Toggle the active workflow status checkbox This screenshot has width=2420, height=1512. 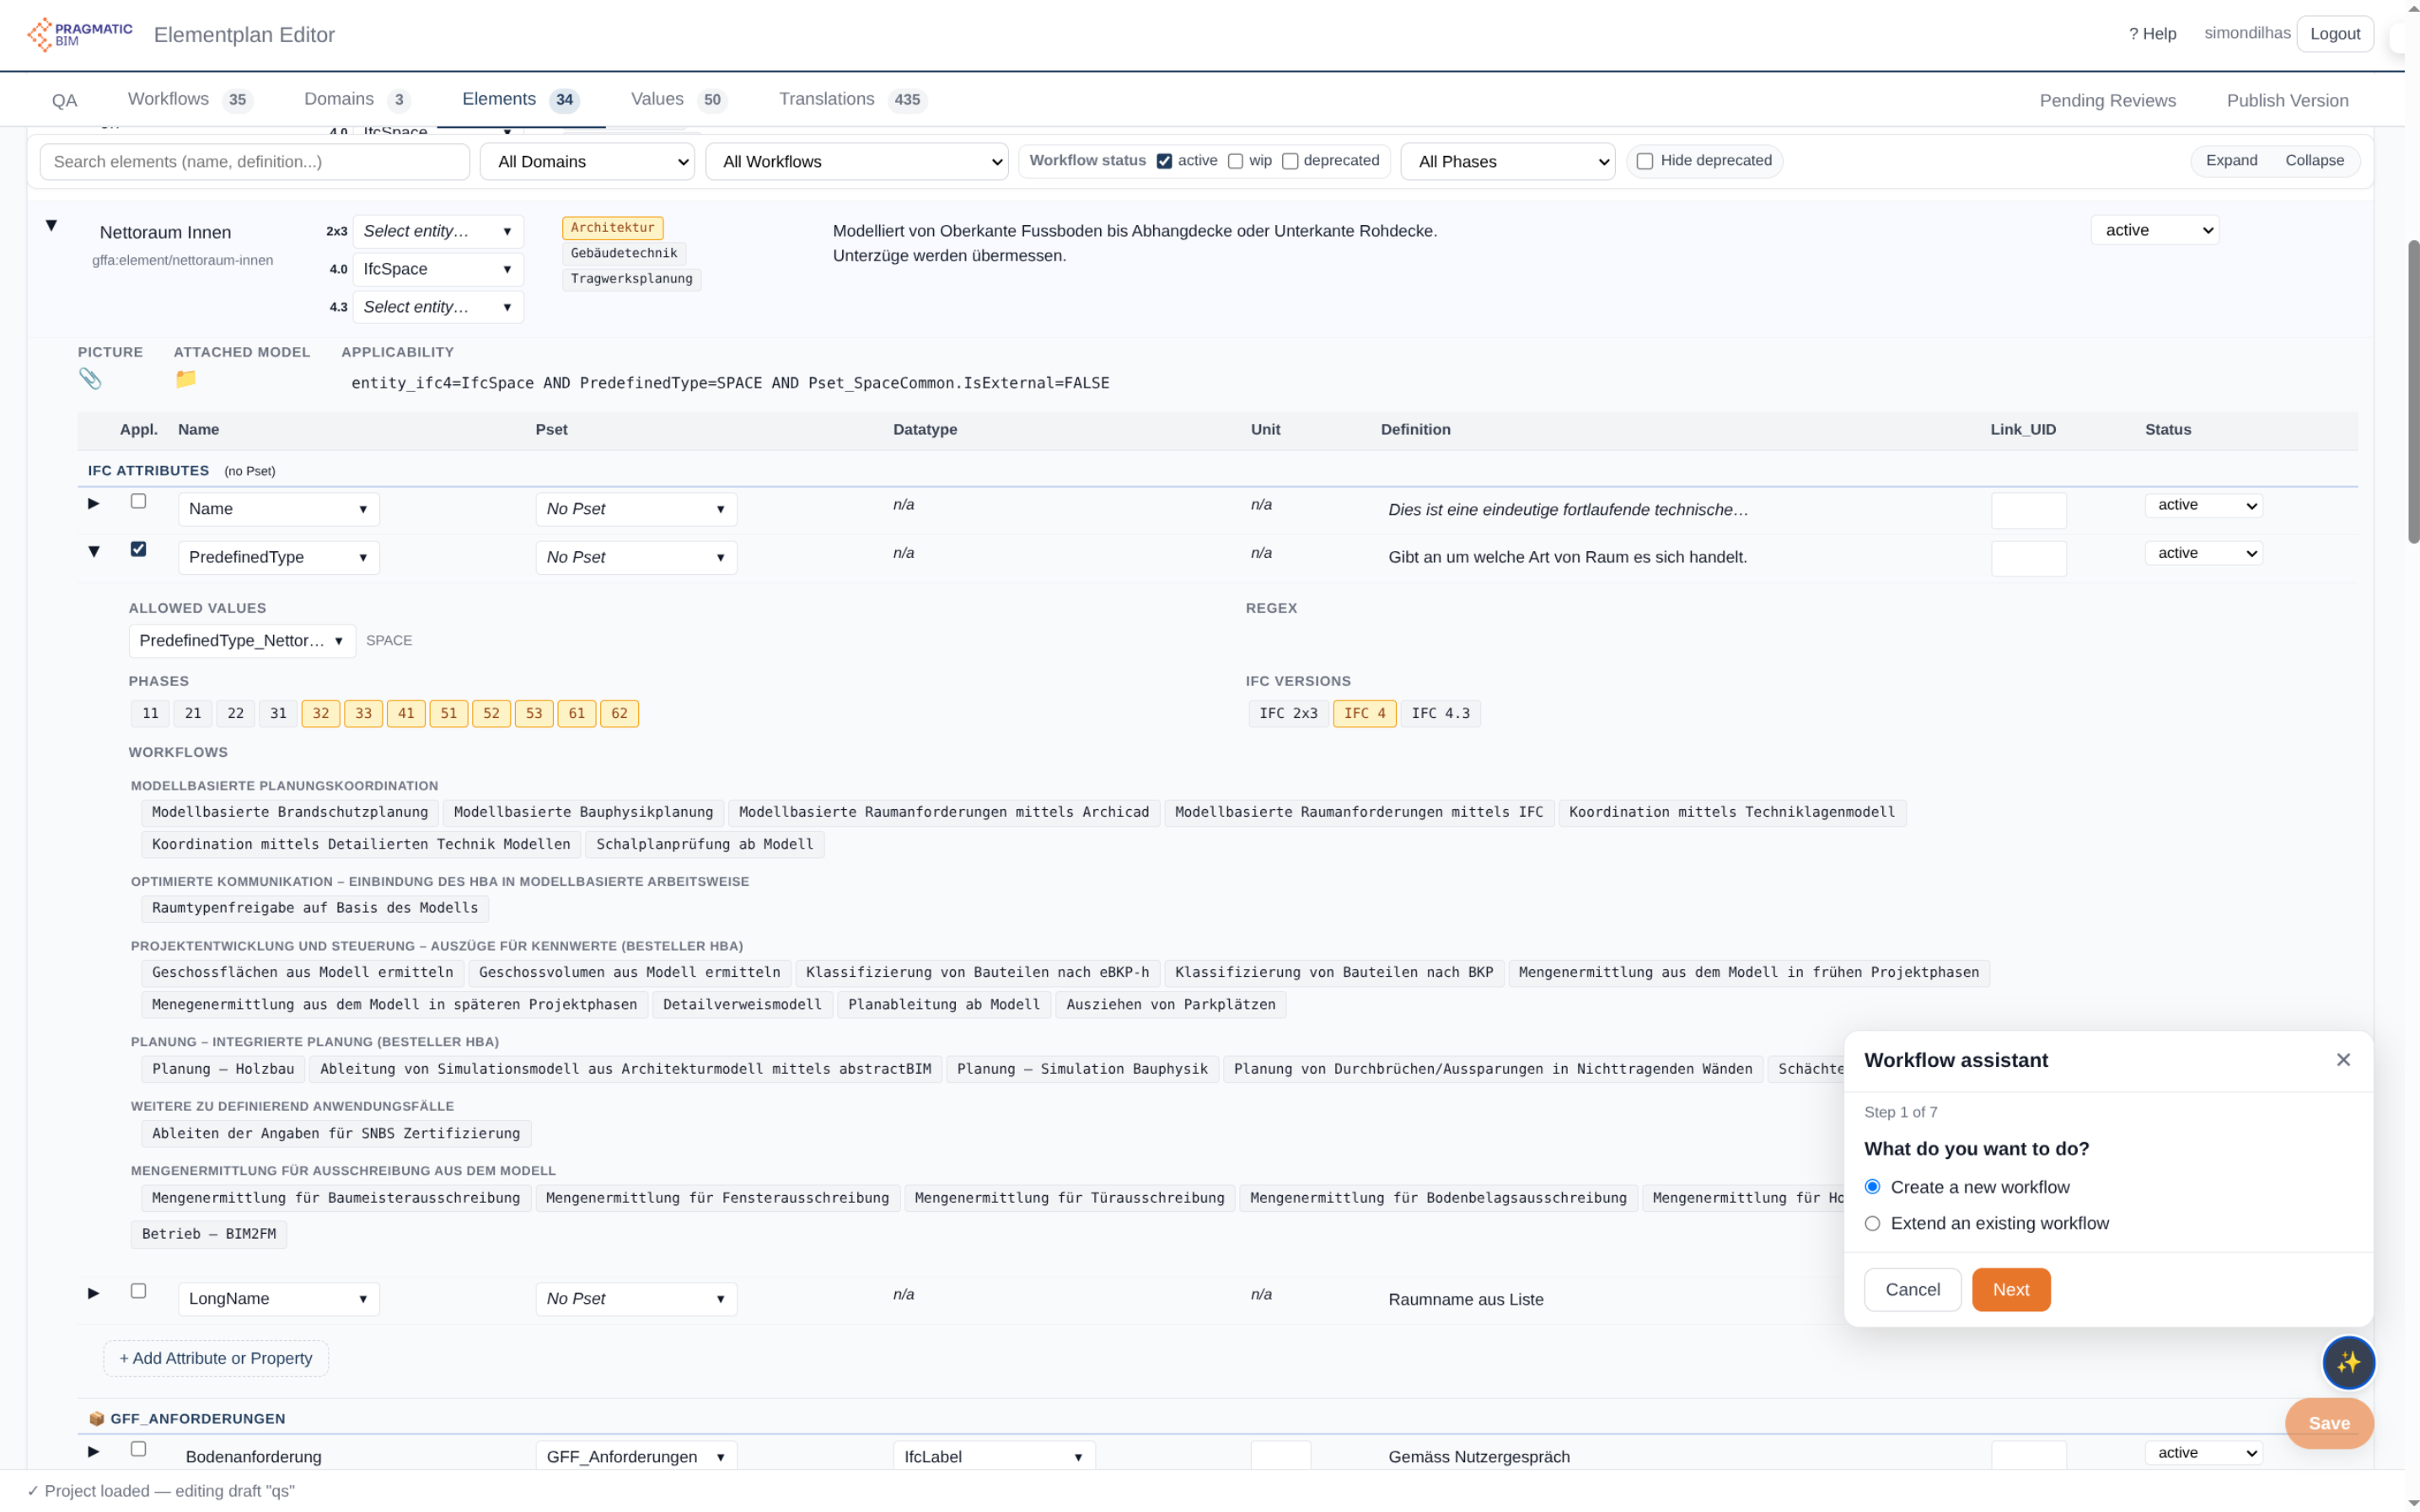(x=1164, y=161)
